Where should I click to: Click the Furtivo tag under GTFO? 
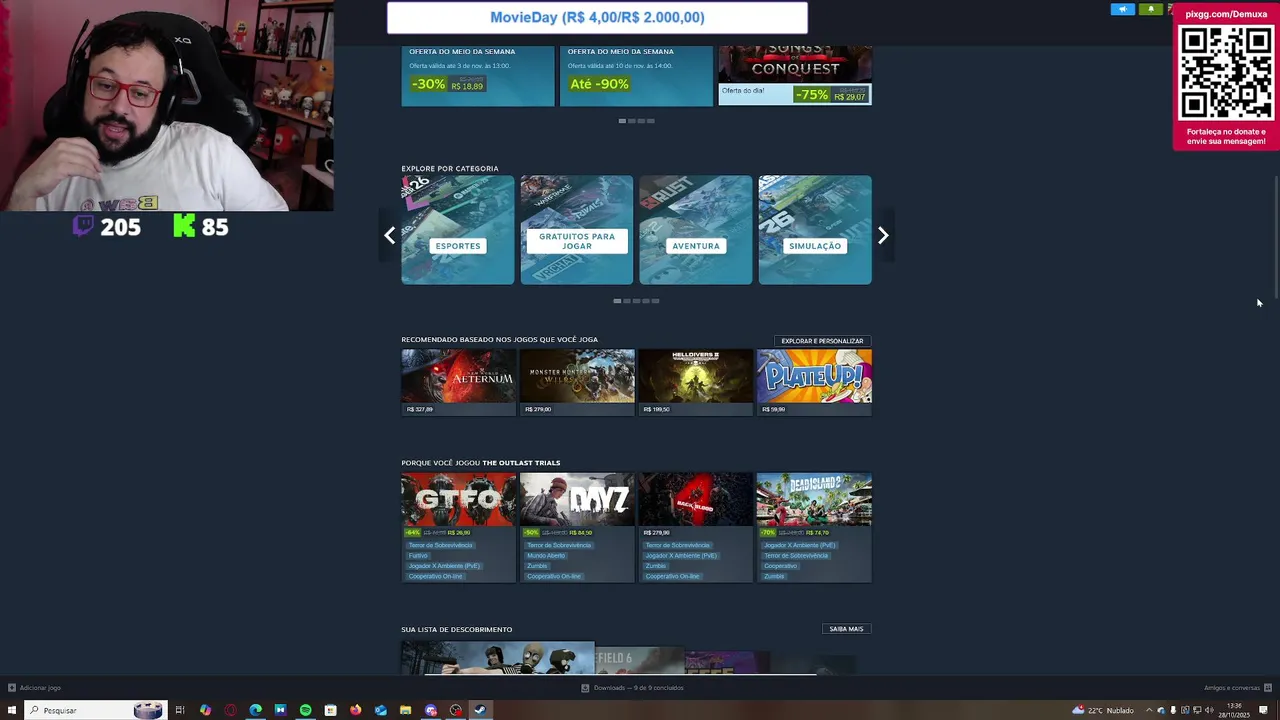[x=418, y=556]
